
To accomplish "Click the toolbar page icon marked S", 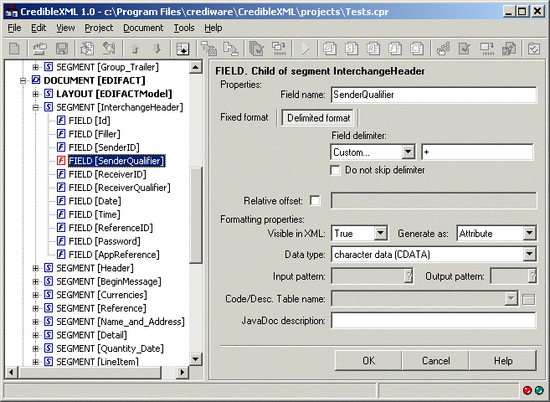I will click(x=351, y=48).
